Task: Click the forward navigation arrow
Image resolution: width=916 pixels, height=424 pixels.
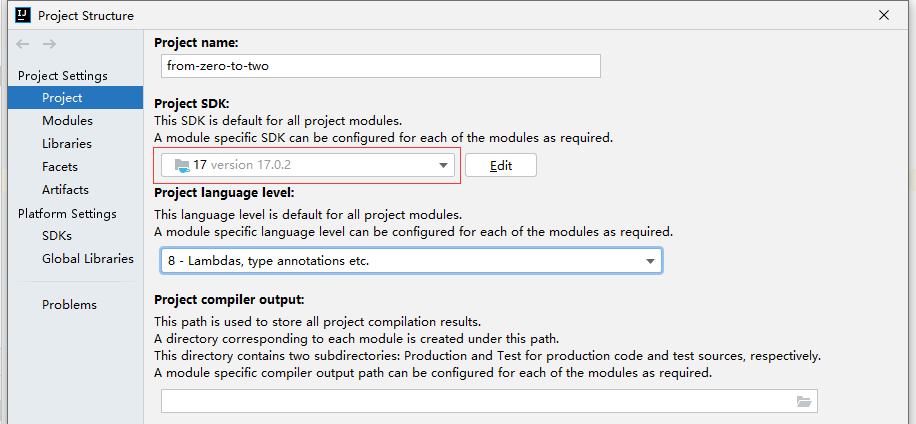Action: pos(49,44)
